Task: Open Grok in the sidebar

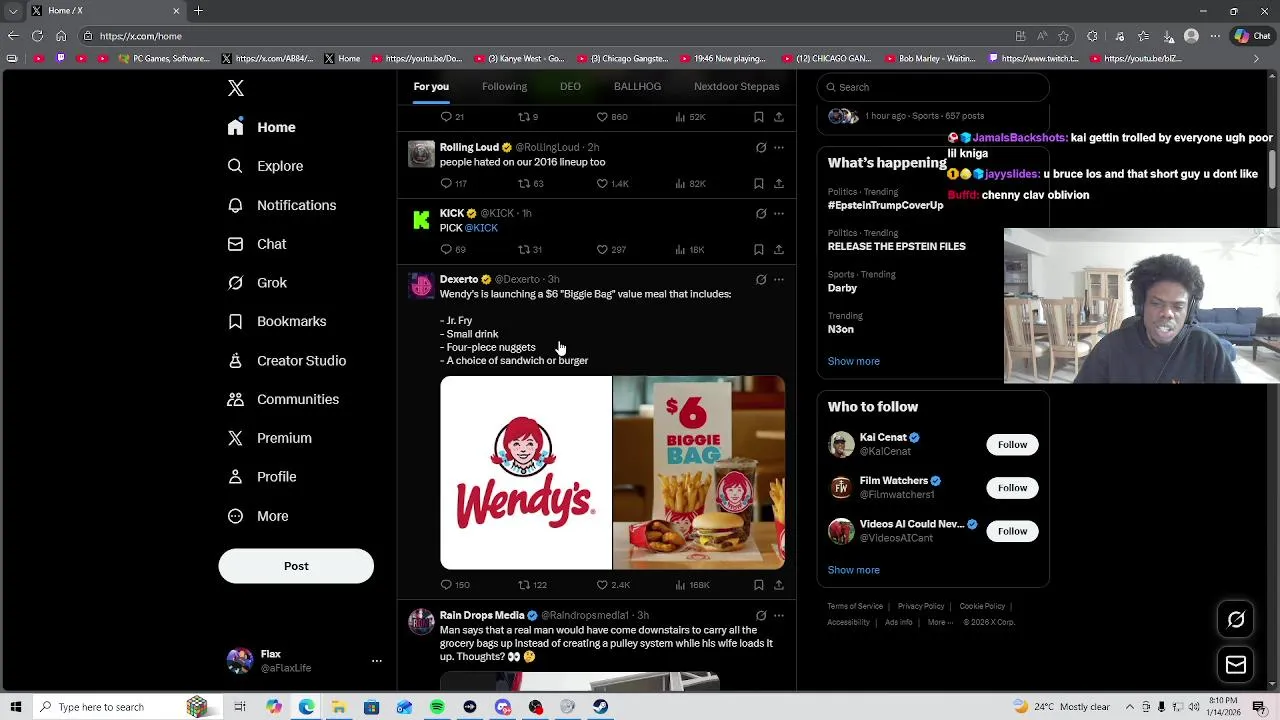Action: 256,283
